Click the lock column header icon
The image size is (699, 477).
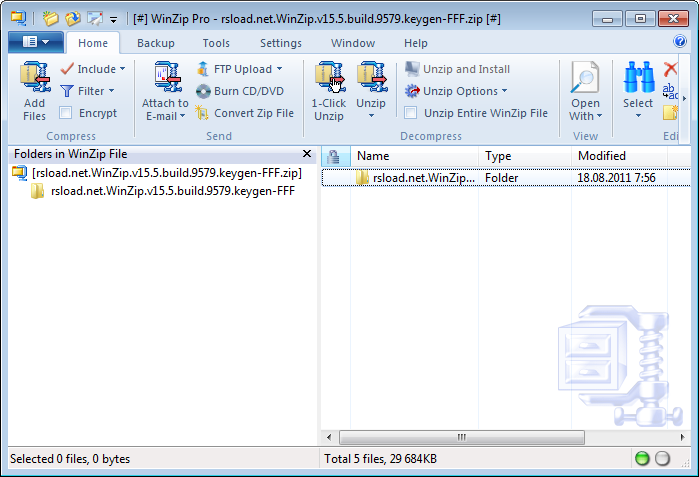pos(333,156)
